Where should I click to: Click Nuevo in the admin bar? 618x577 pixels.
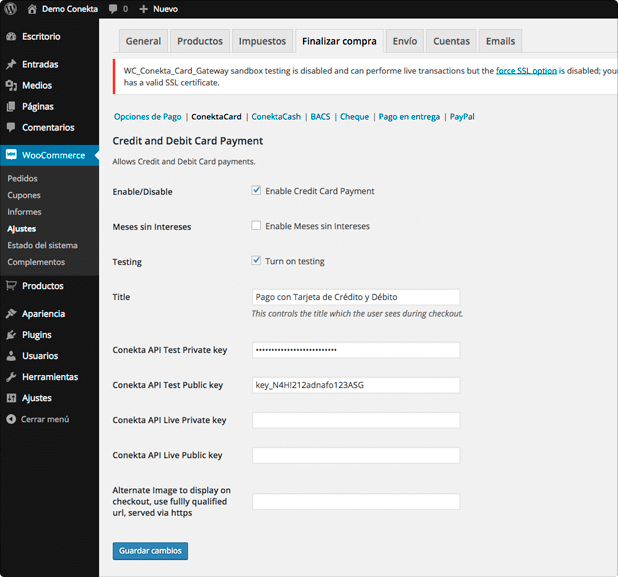pos(165,9)
